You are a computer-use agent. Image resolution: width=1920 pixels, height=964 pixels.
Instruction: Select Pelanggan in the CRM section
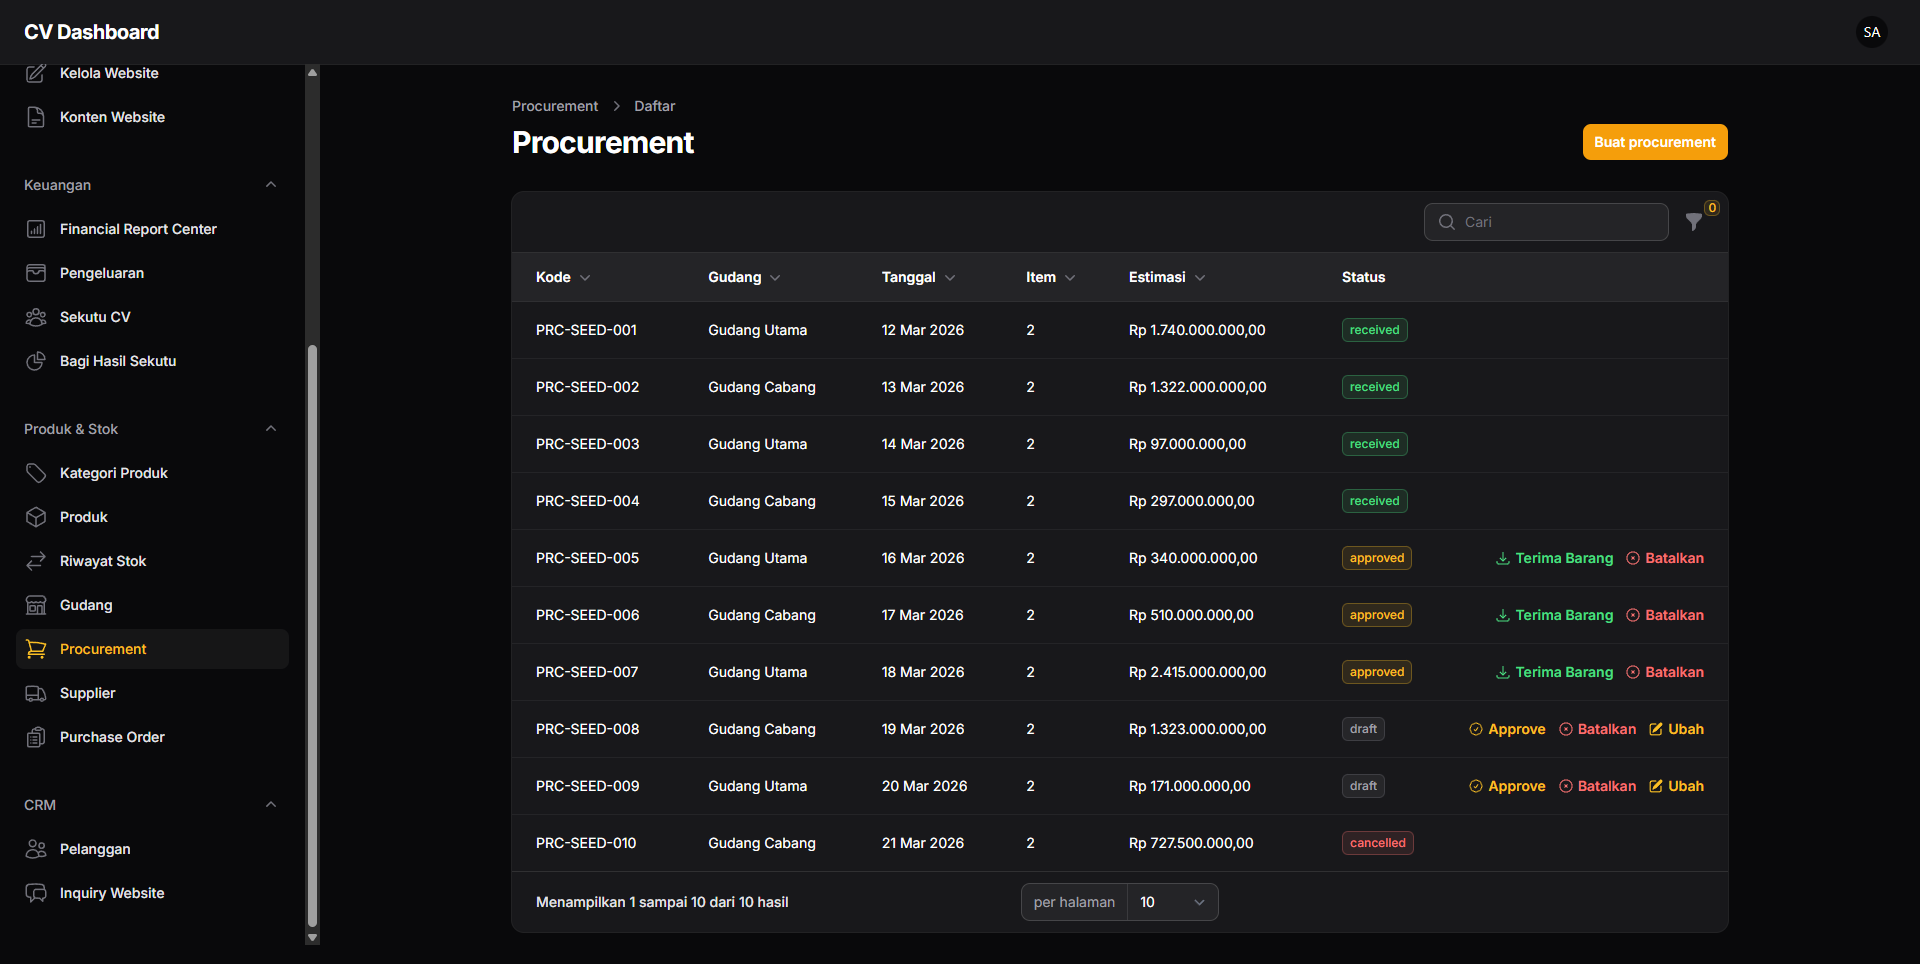point(94,849)
